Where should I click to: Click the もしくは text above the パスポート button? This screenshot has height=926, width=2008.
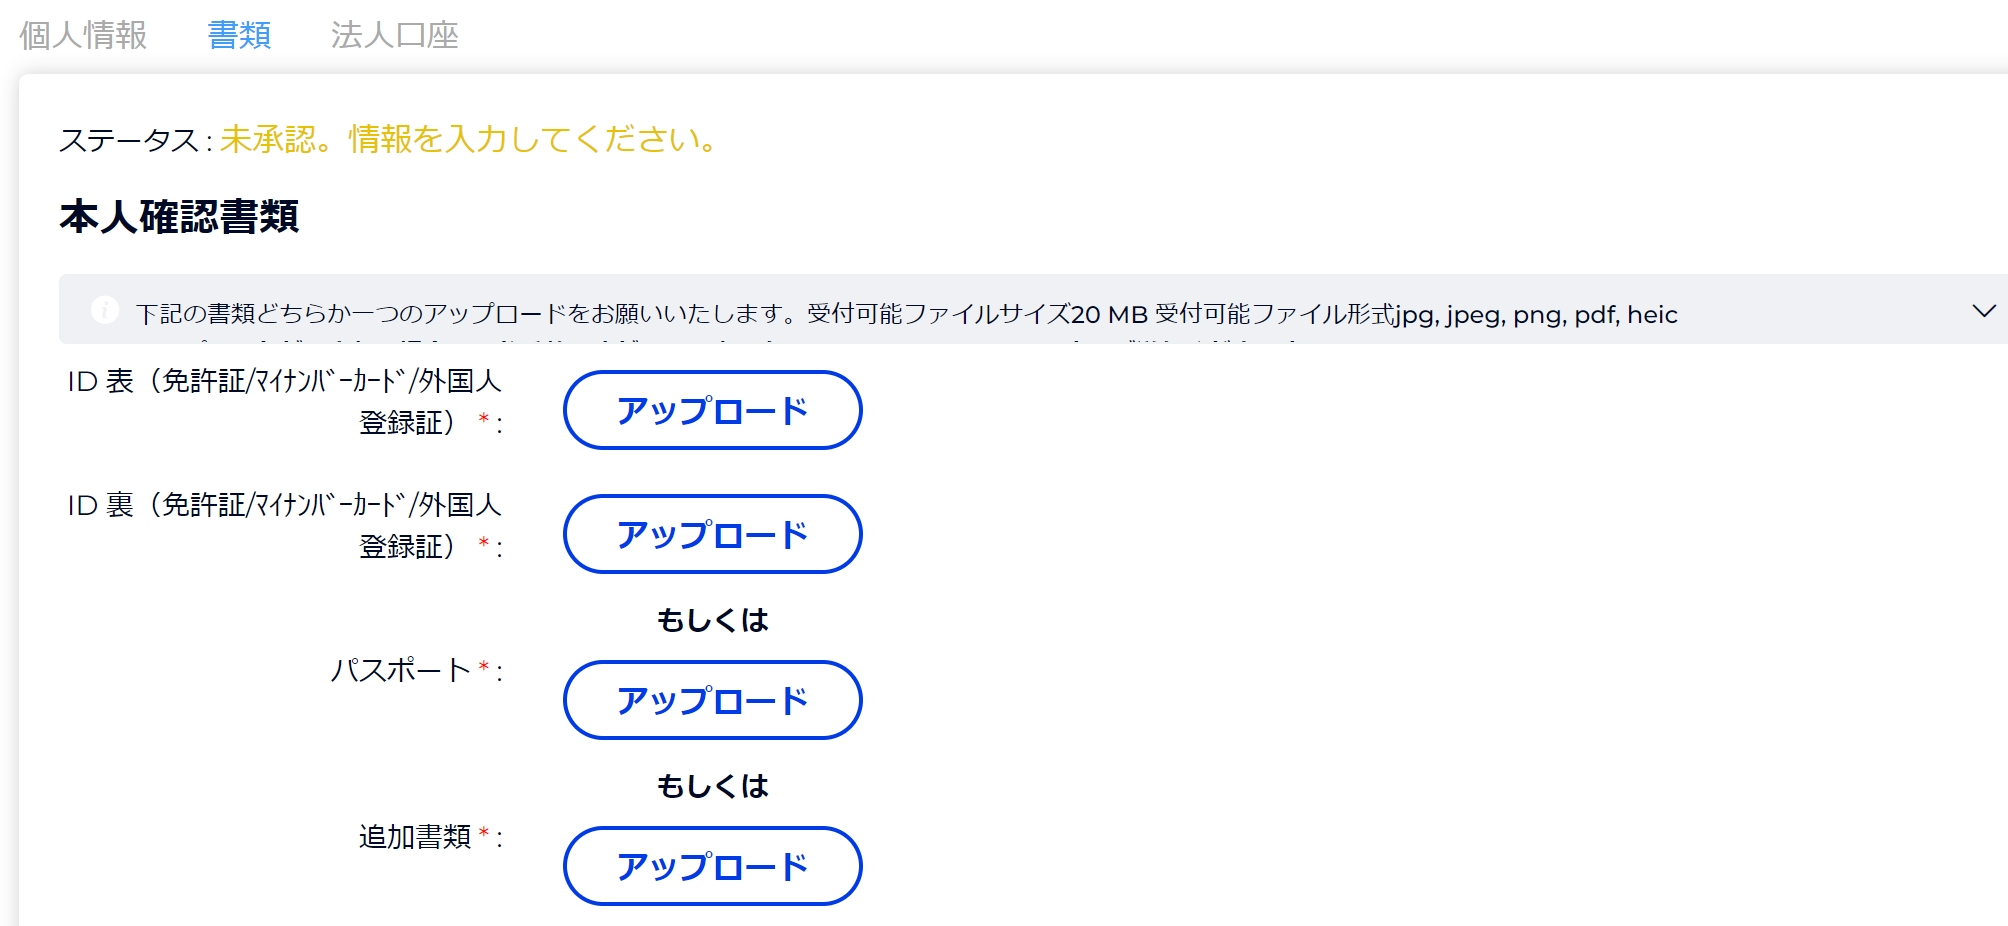click(713, 620)
